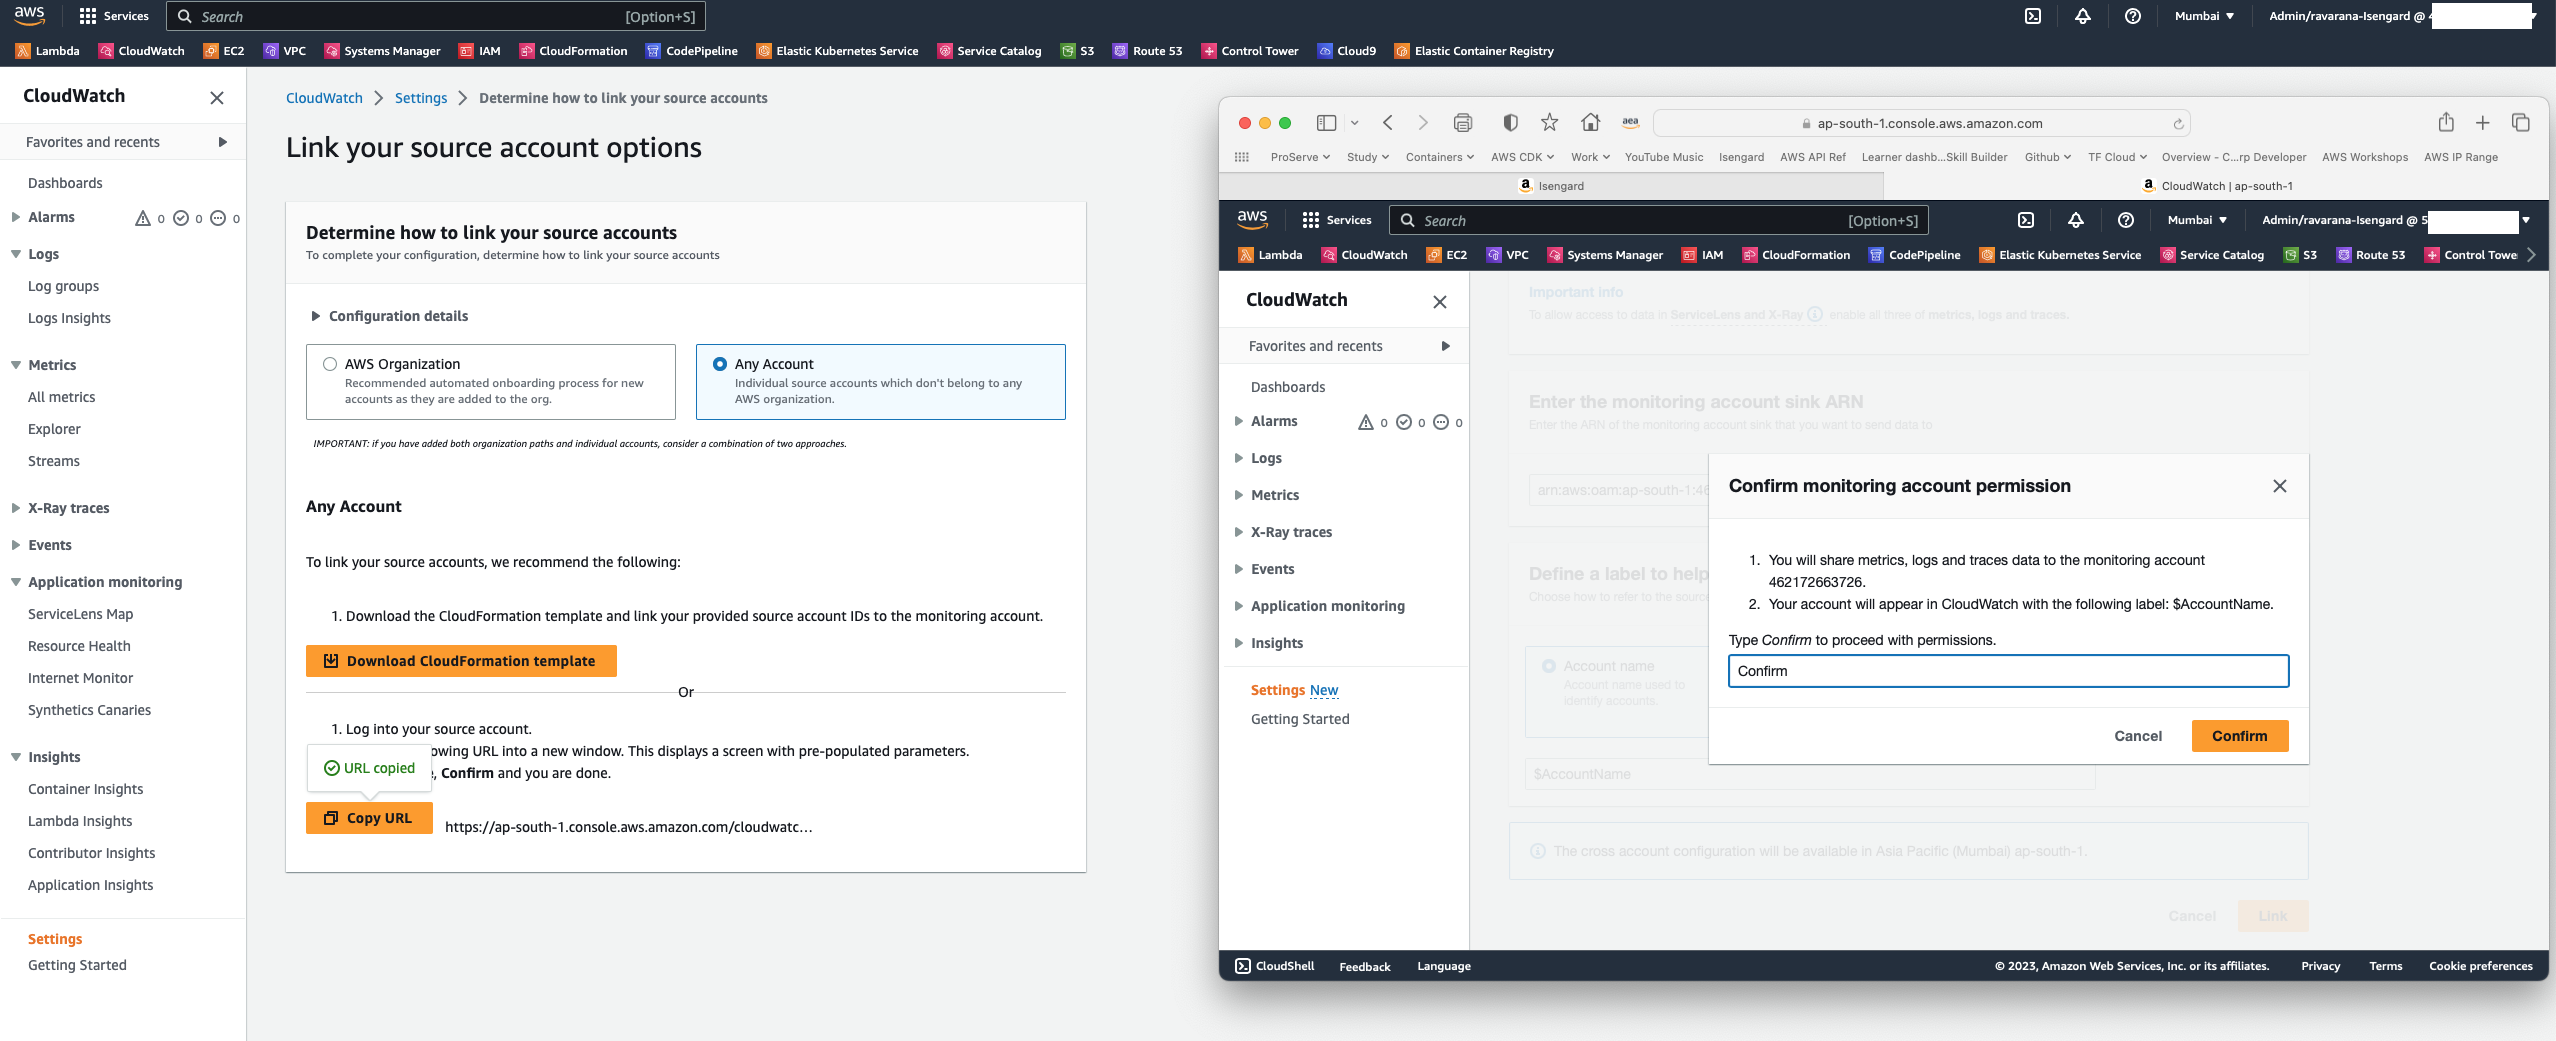Open All metrics in main sidebar
Viewport: 2556px width, 1041px height.
[x=62, y=397]
